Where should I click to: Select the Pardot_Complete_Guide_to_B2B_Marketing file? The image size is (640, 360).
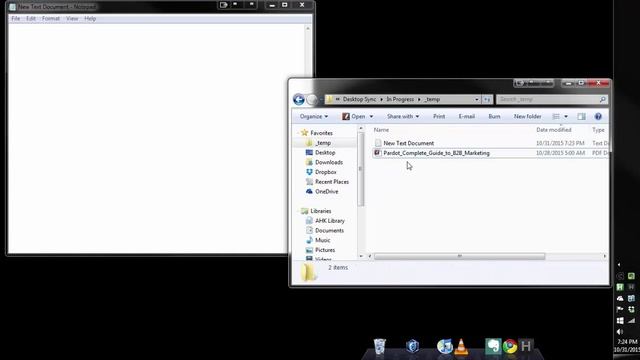tap(436, 153)
